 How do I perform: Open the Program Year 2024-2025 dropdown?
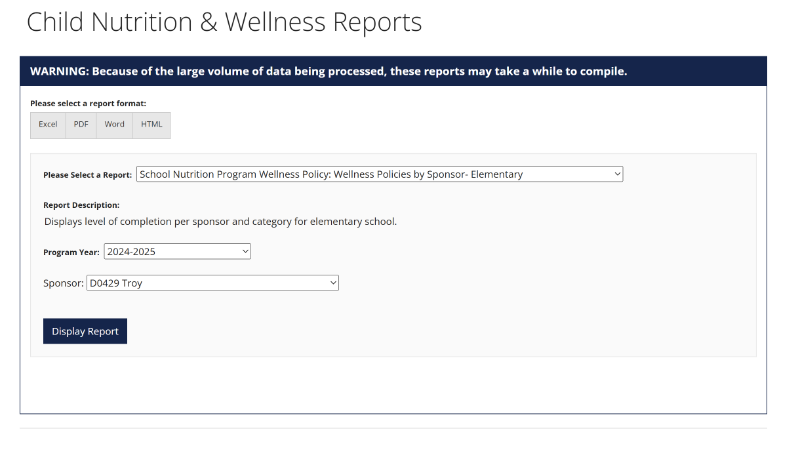click(176, 252)
